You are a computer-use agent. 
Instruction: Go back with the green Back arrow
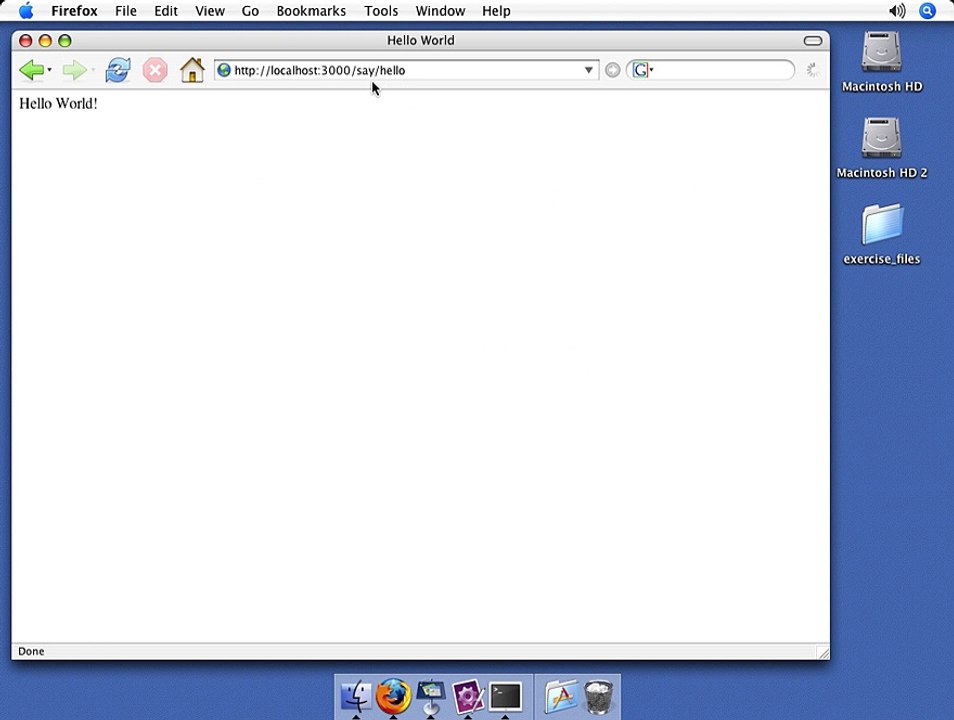coord(31,70)
